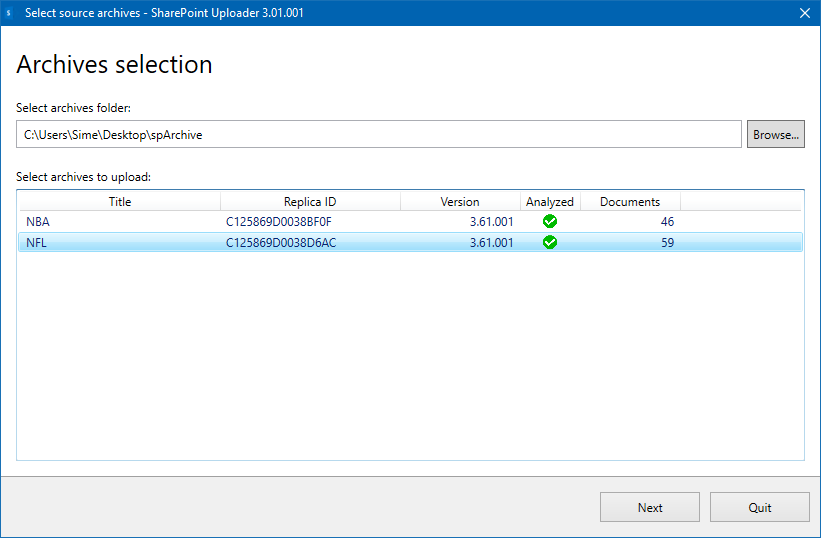
Task: Close the SharePoint Uploader window
Action: [804, 13]
